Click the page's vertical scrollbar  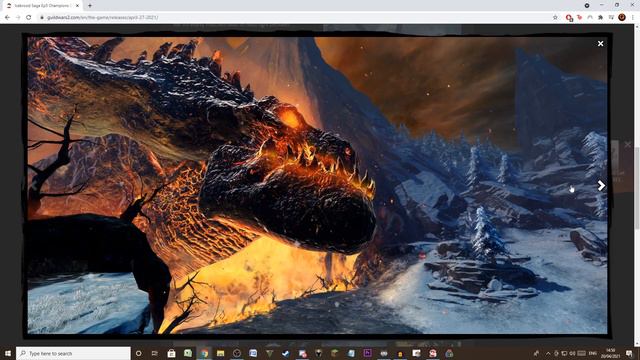[637, 188]
